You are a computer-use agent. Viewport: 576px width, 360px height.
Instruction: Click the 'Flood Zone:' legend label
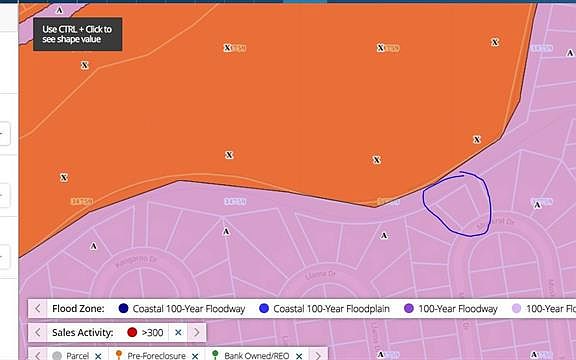tap(78, 309)
